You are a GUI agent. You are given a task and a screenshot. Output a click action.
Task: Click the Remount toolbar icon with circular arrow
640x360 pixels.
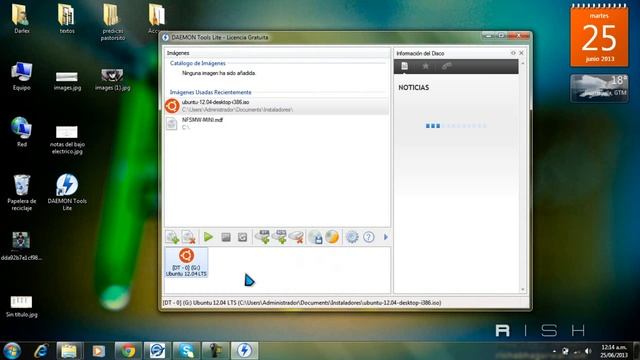click(x=242, y=237)
